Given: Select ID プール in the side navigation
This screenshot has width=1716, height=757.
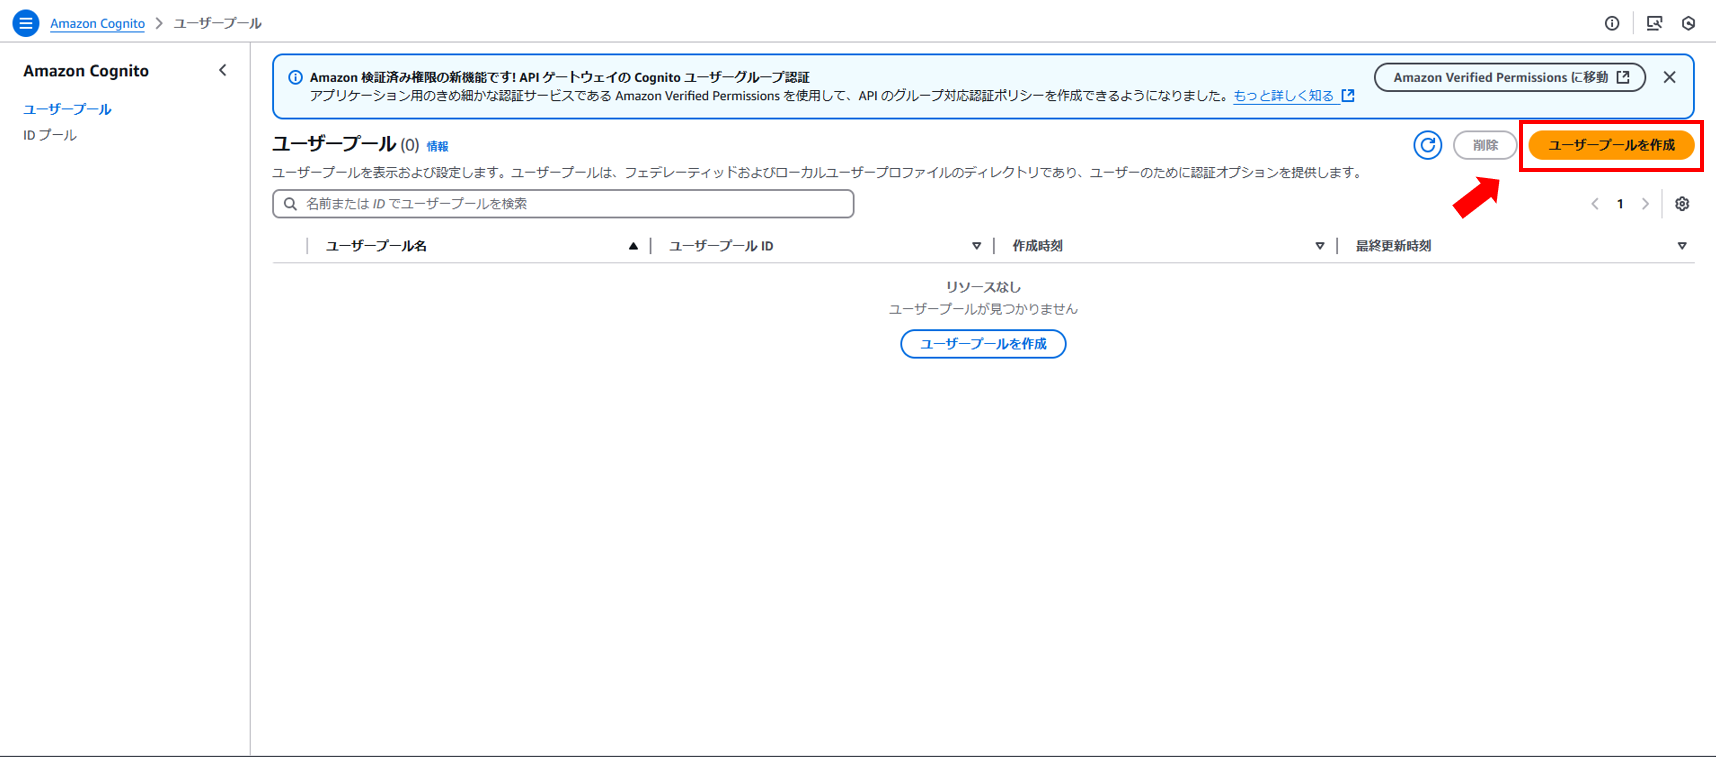Looking at the screenshot, I should [x=50, y=135].
